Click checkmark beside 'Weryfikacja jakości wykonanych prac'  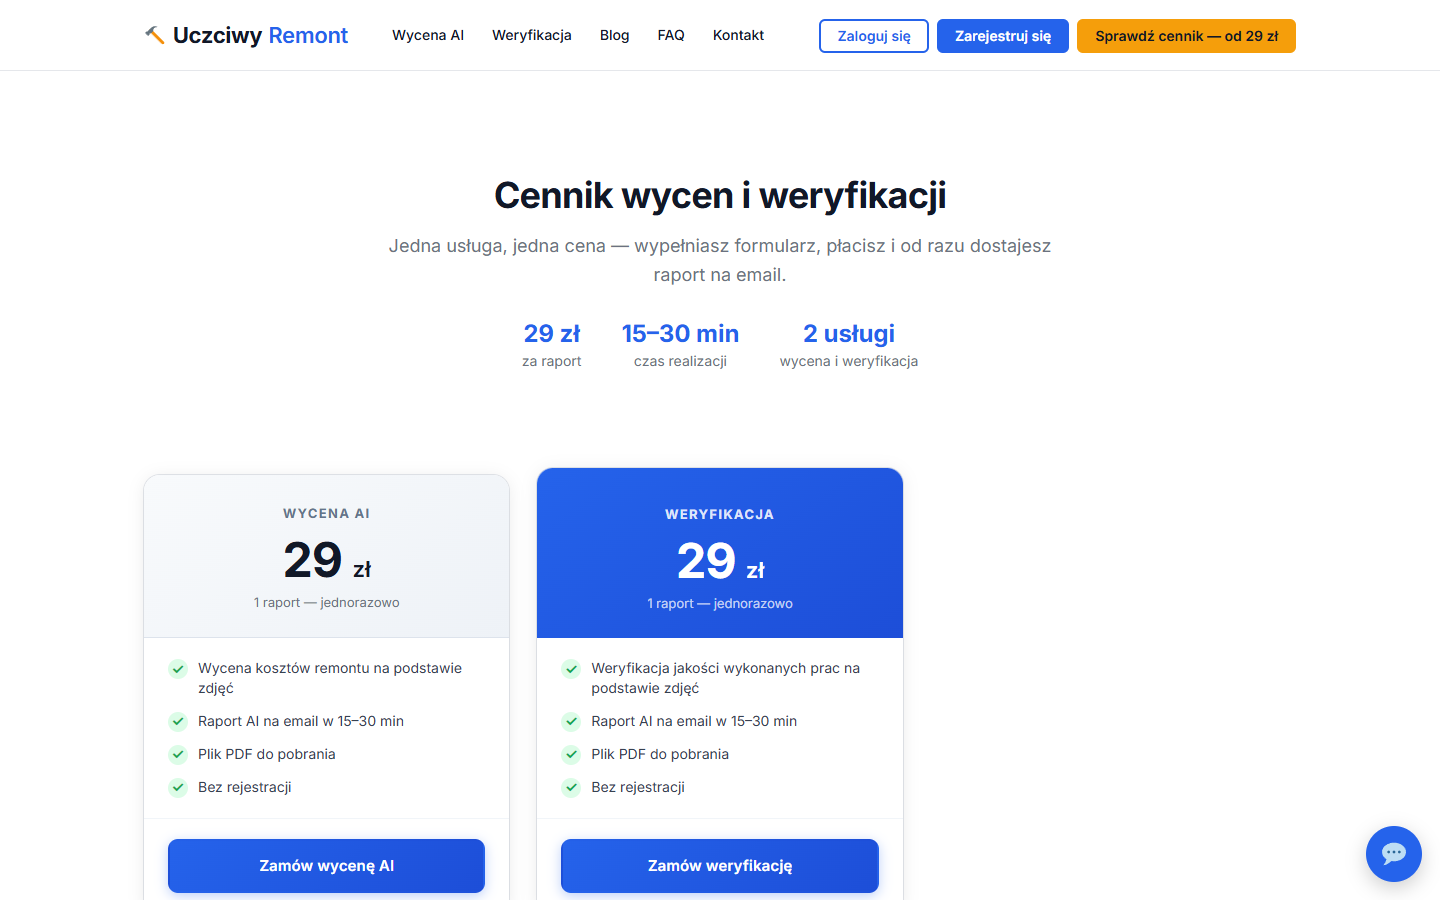(571, 668)
